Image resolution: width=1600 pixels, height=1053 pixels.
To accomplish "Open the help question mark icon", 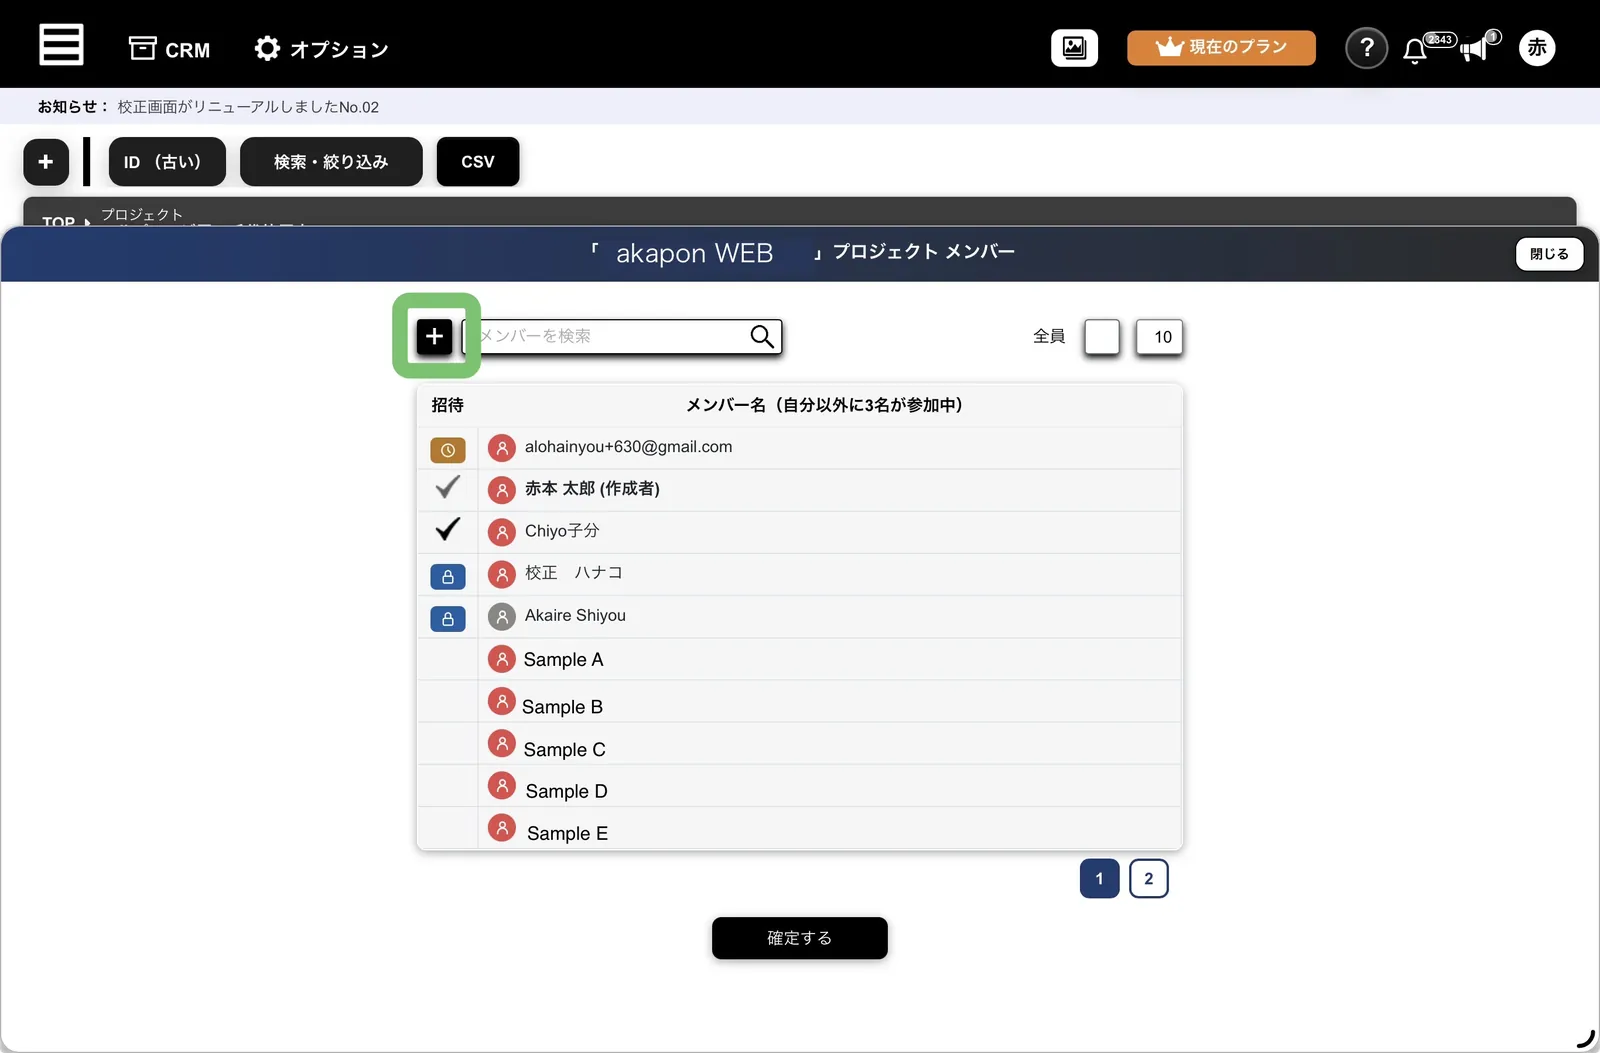I will (1366, 48).
